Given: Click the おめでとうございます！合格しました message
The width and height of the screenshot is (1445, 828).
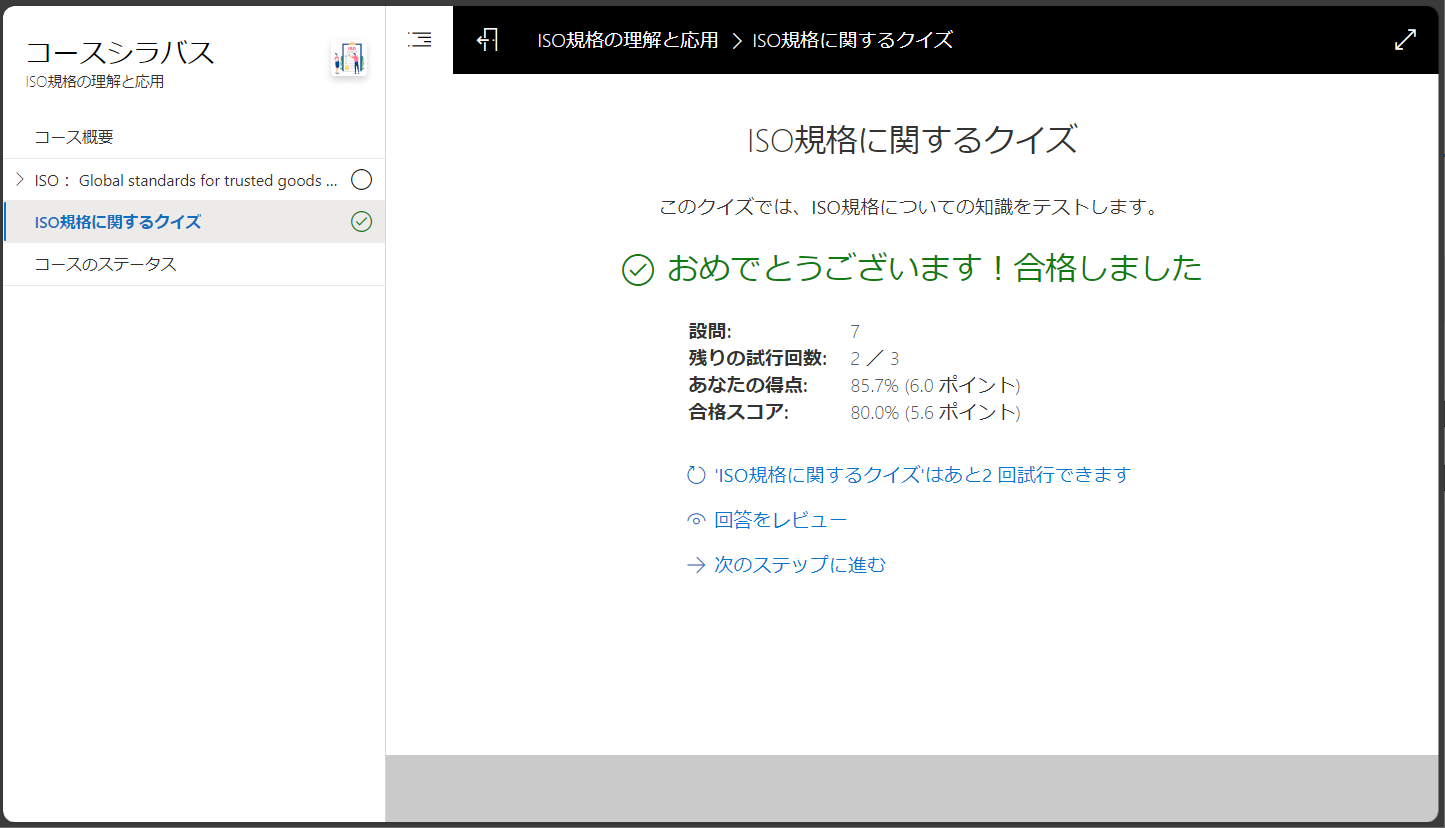Looking at the screenshot, I should point(934,268).
